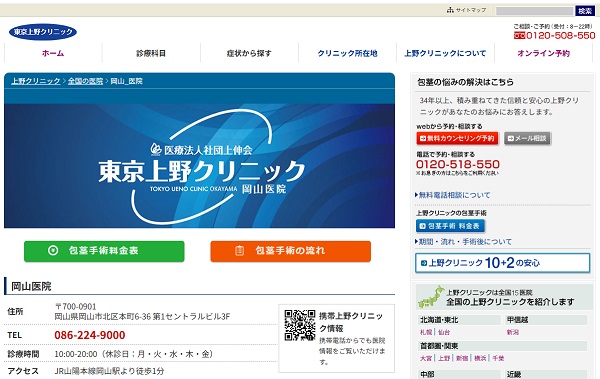Open 横浜 clinic link
Screen dimensions: 600x379
pos(480,358)
